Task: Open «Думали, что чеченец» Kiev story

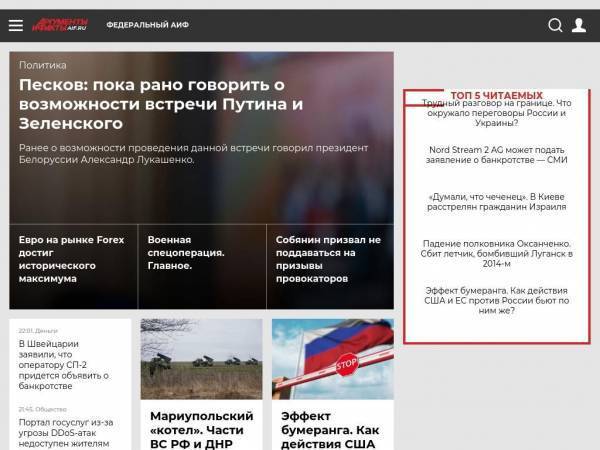Action: click(x=496, y=202)
